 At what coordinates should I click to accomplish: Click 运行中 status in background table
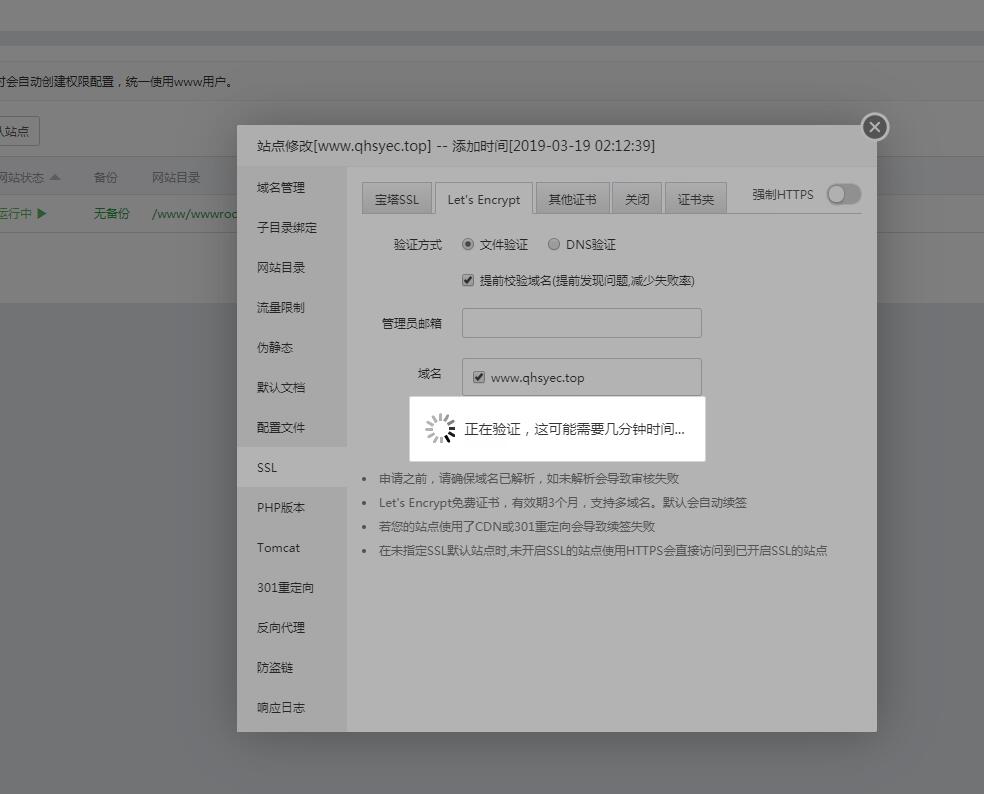[x=23, y=213]
